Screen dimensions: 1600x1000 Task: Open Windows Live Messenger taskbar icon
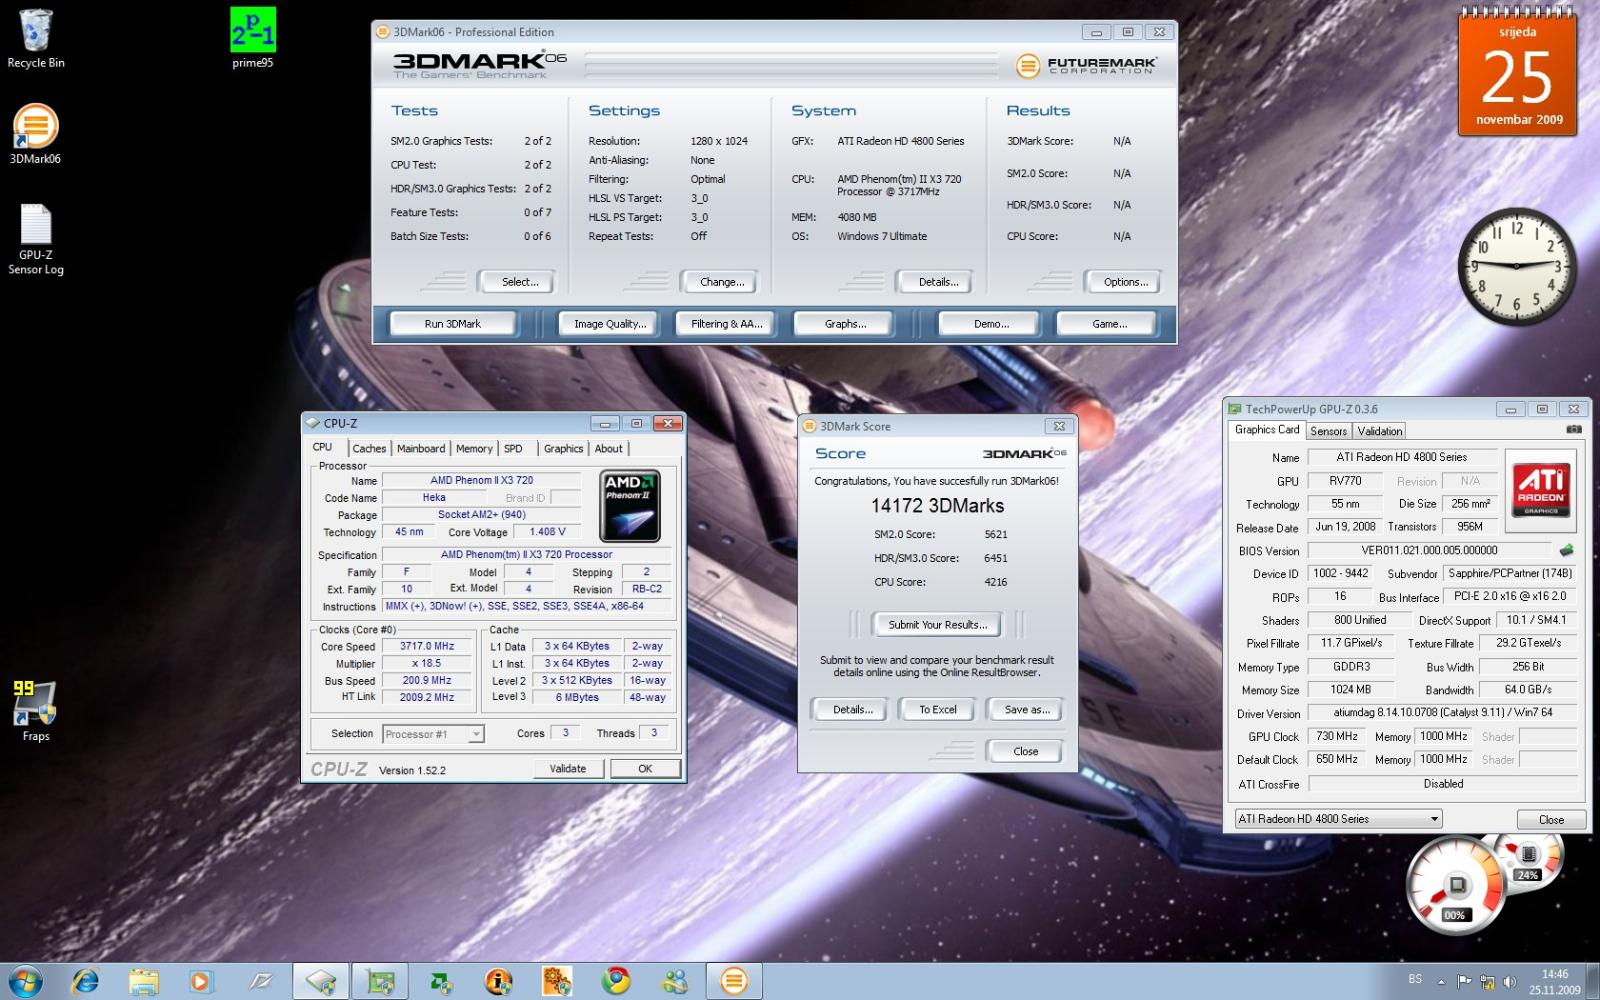point(675,981)
